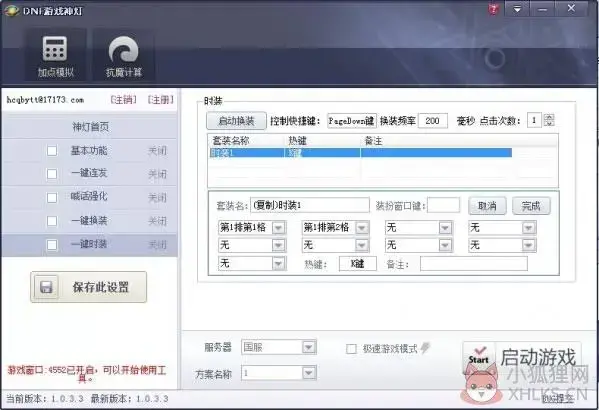
Task: Click the 备注 column header
Action: [x=373, y=141]
